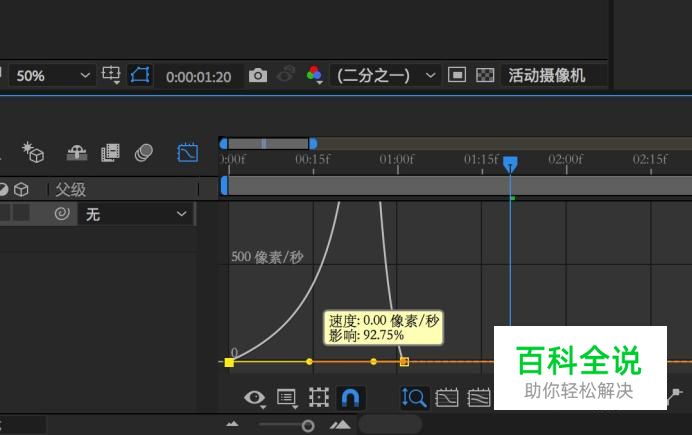
Task: Click the work area start handle
Action: 224,185
